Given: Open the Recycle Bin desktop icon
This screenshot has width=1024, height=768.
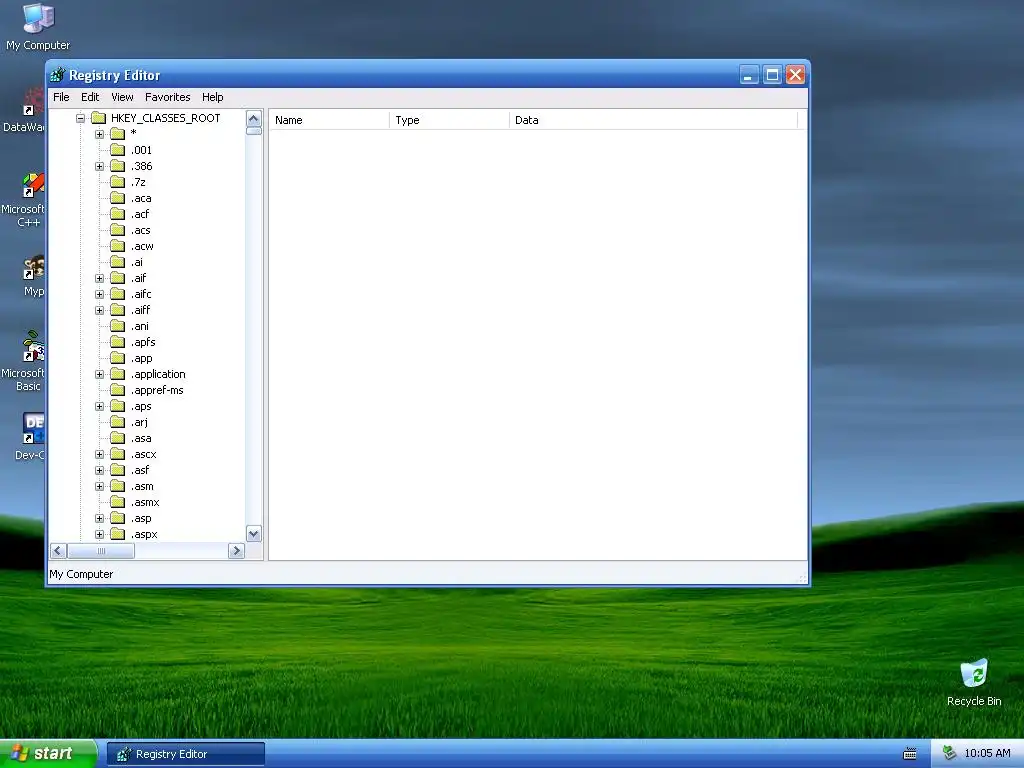Looking at the screenshot, I should (x=974, y=683).
